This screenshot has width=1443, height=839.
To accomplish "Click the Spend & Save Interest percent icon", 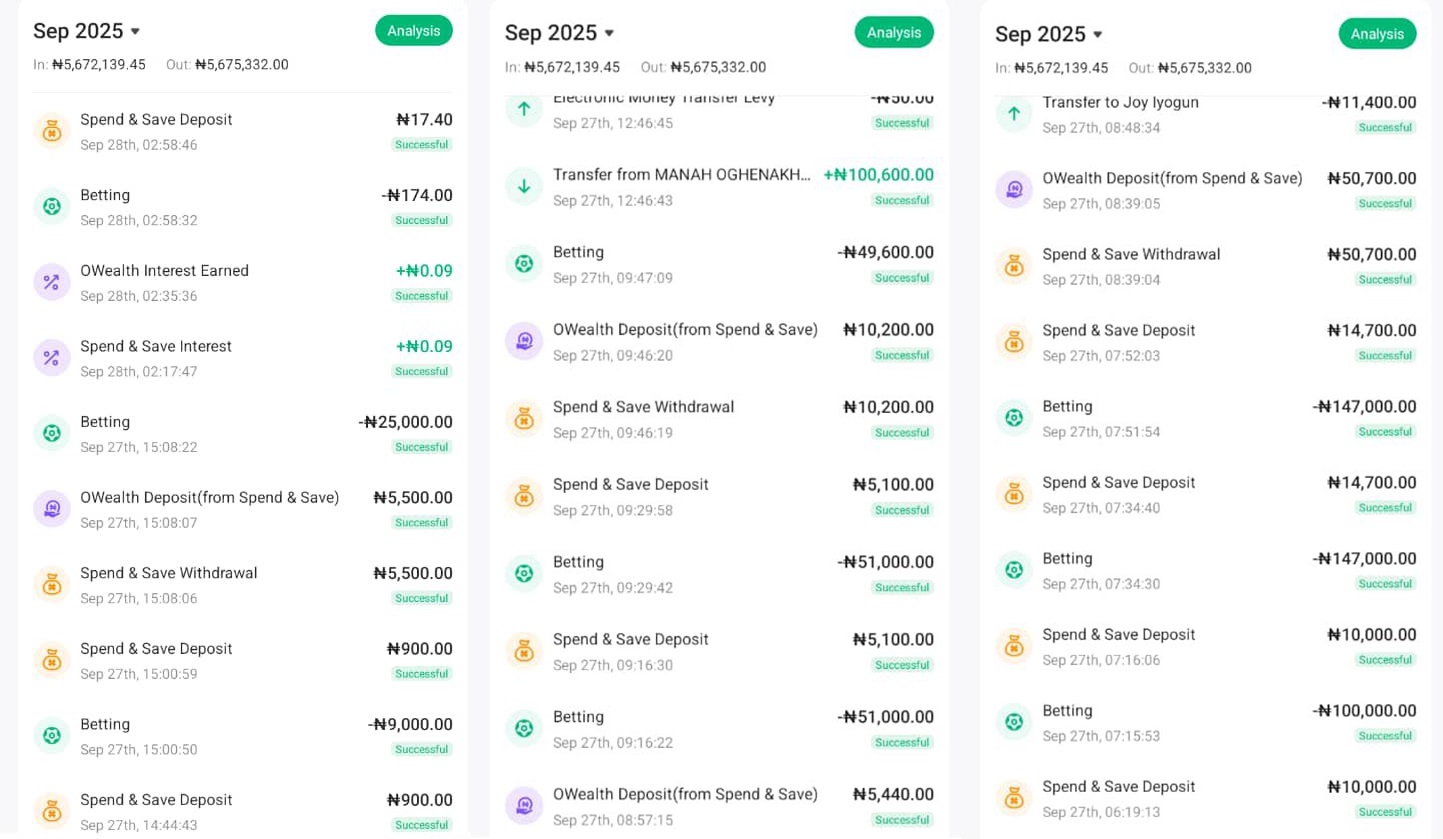I will point(52,358).
